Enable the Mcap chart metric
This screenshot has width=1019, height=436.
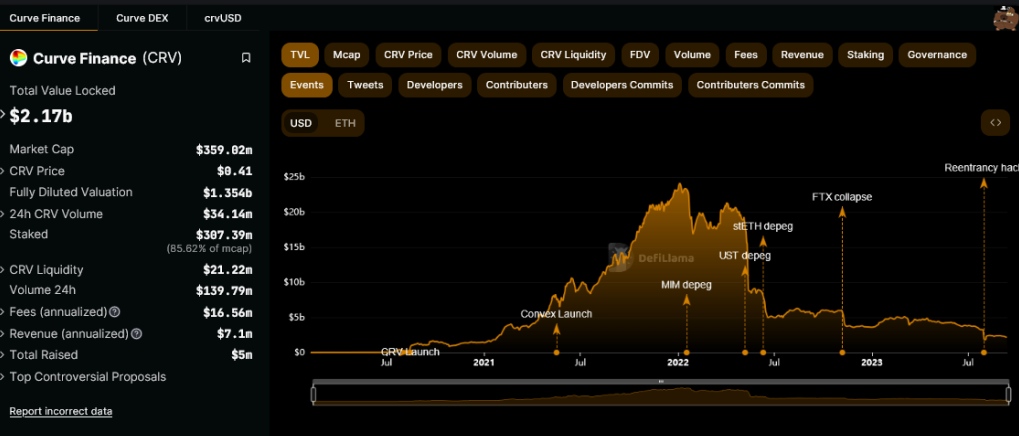click(347, 55)
